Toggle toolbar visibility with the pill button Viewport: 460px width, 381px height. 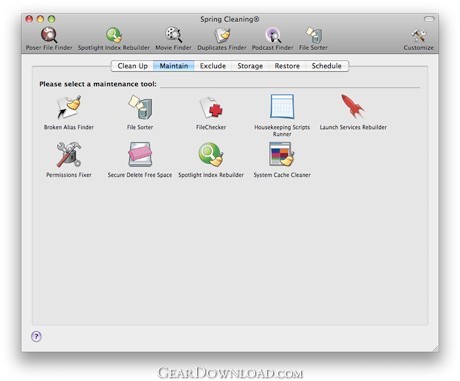click(x=429, y=19)
